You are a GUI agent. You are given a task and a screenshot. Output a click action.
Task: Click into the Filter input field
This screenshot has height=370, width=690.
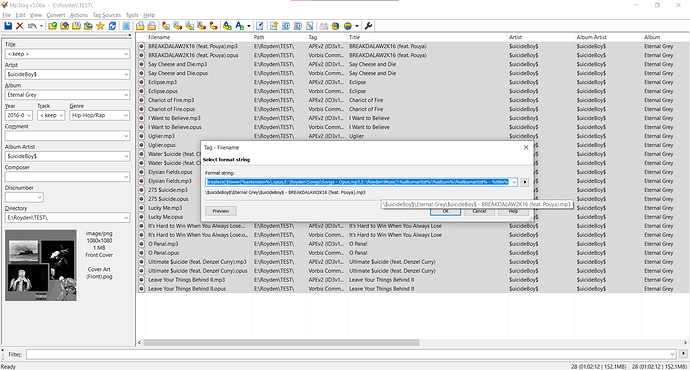(x=351, y=354)
